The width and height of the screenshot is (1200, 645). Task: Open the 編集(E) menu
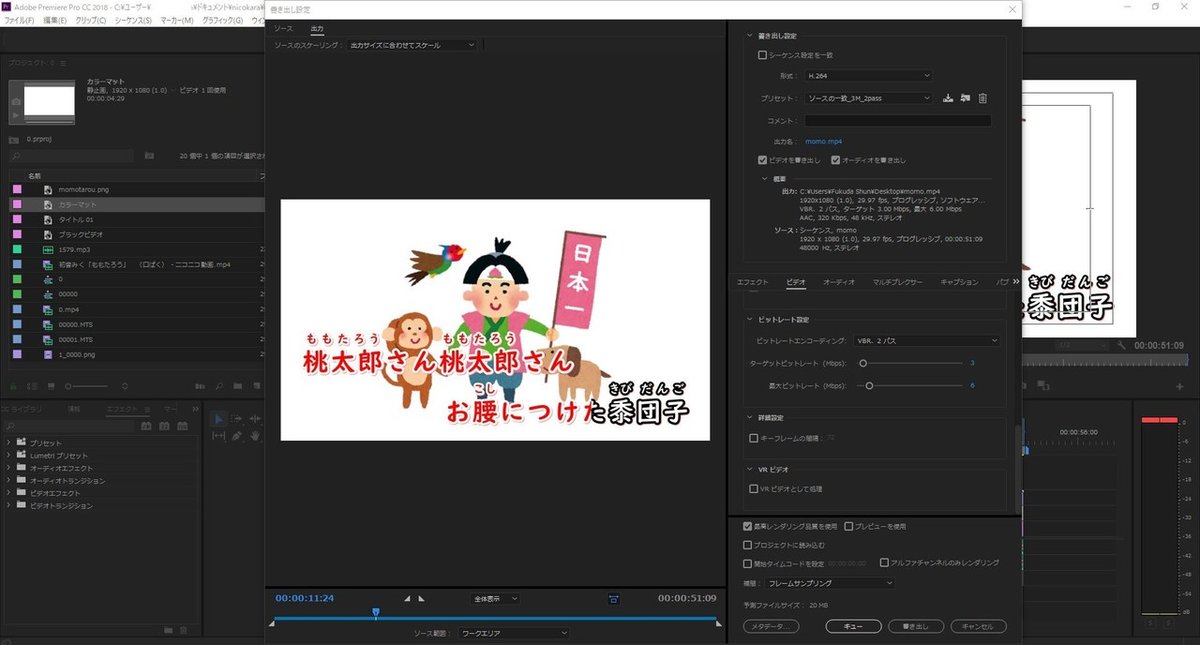(x=55, y=20)
